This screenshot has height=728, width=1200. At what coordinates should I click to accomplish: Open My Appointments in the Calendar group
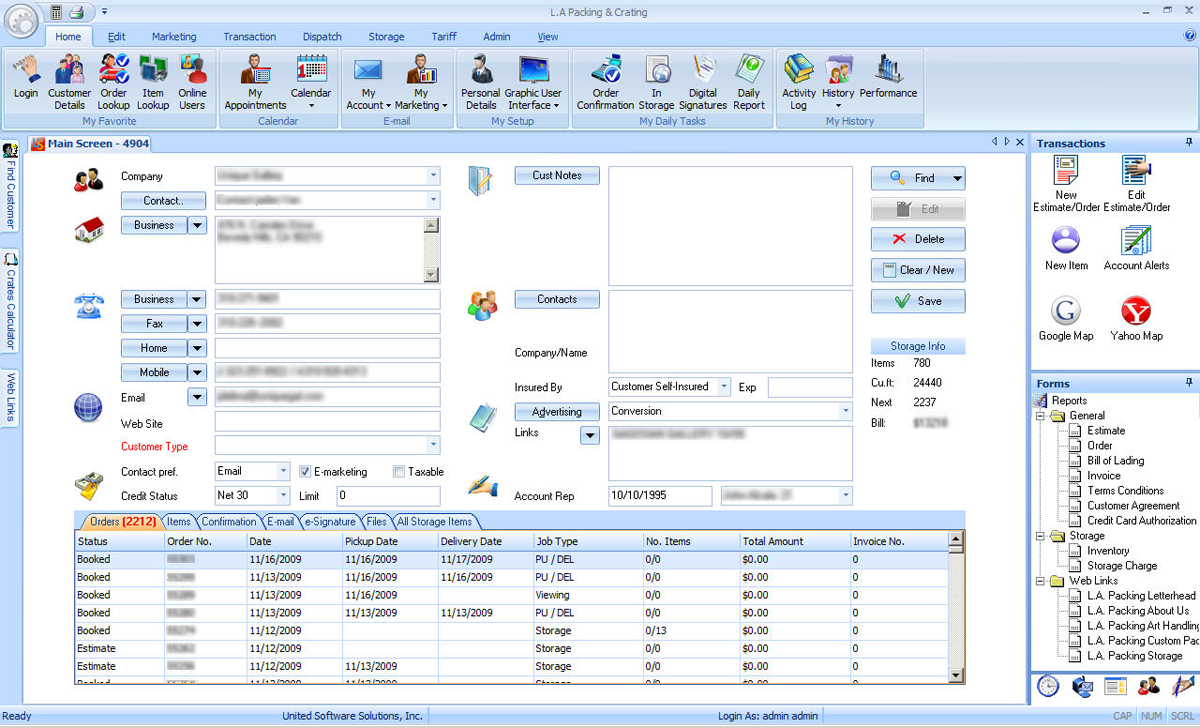coord(255,82)
